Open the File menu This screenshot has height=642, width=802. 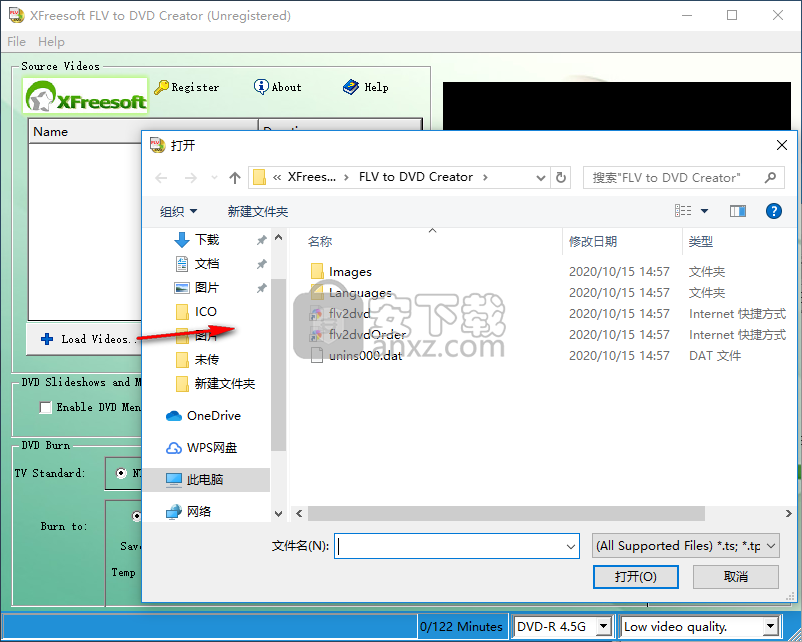coord(16,42)
